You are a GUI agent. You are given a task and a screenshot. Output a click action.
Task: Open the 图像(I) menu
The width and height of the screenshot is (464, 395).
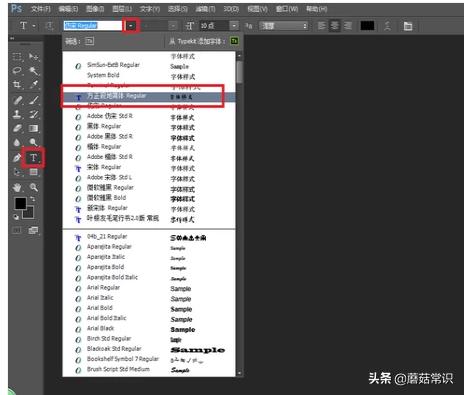coord(95,9)
